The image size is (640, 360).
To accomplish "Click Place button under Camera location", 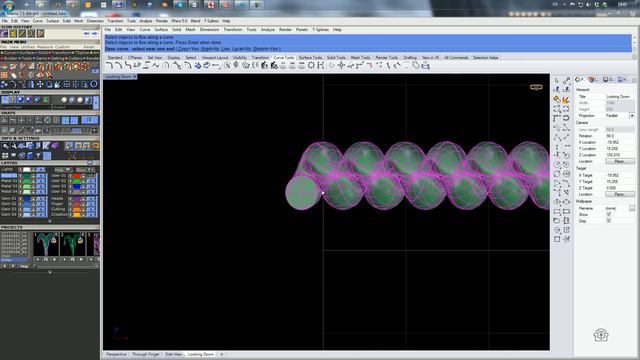I will tap(619, 161).
